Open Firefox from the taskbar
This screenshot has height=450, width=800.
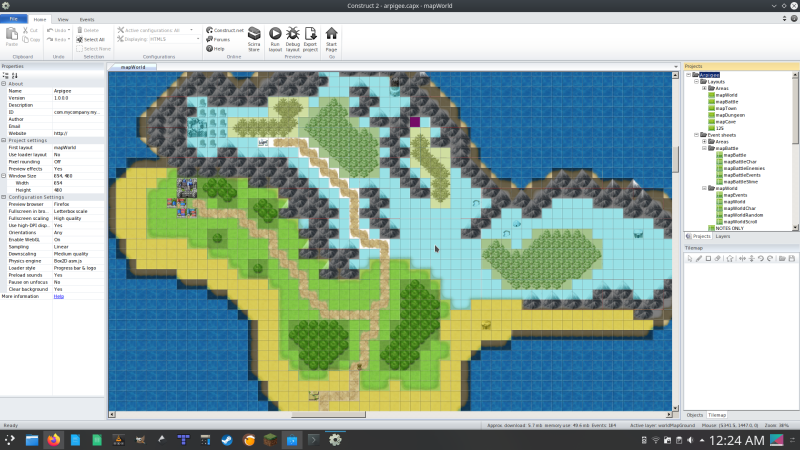(x=54, y=440)
